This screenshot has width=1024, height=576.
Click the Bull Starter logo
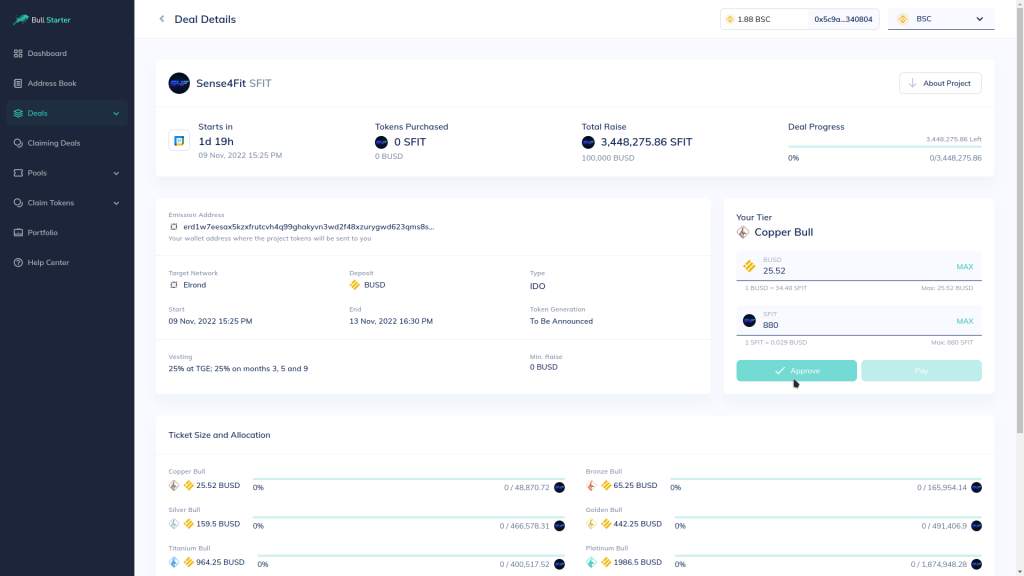pyautogui.click(x=42, y=20)
